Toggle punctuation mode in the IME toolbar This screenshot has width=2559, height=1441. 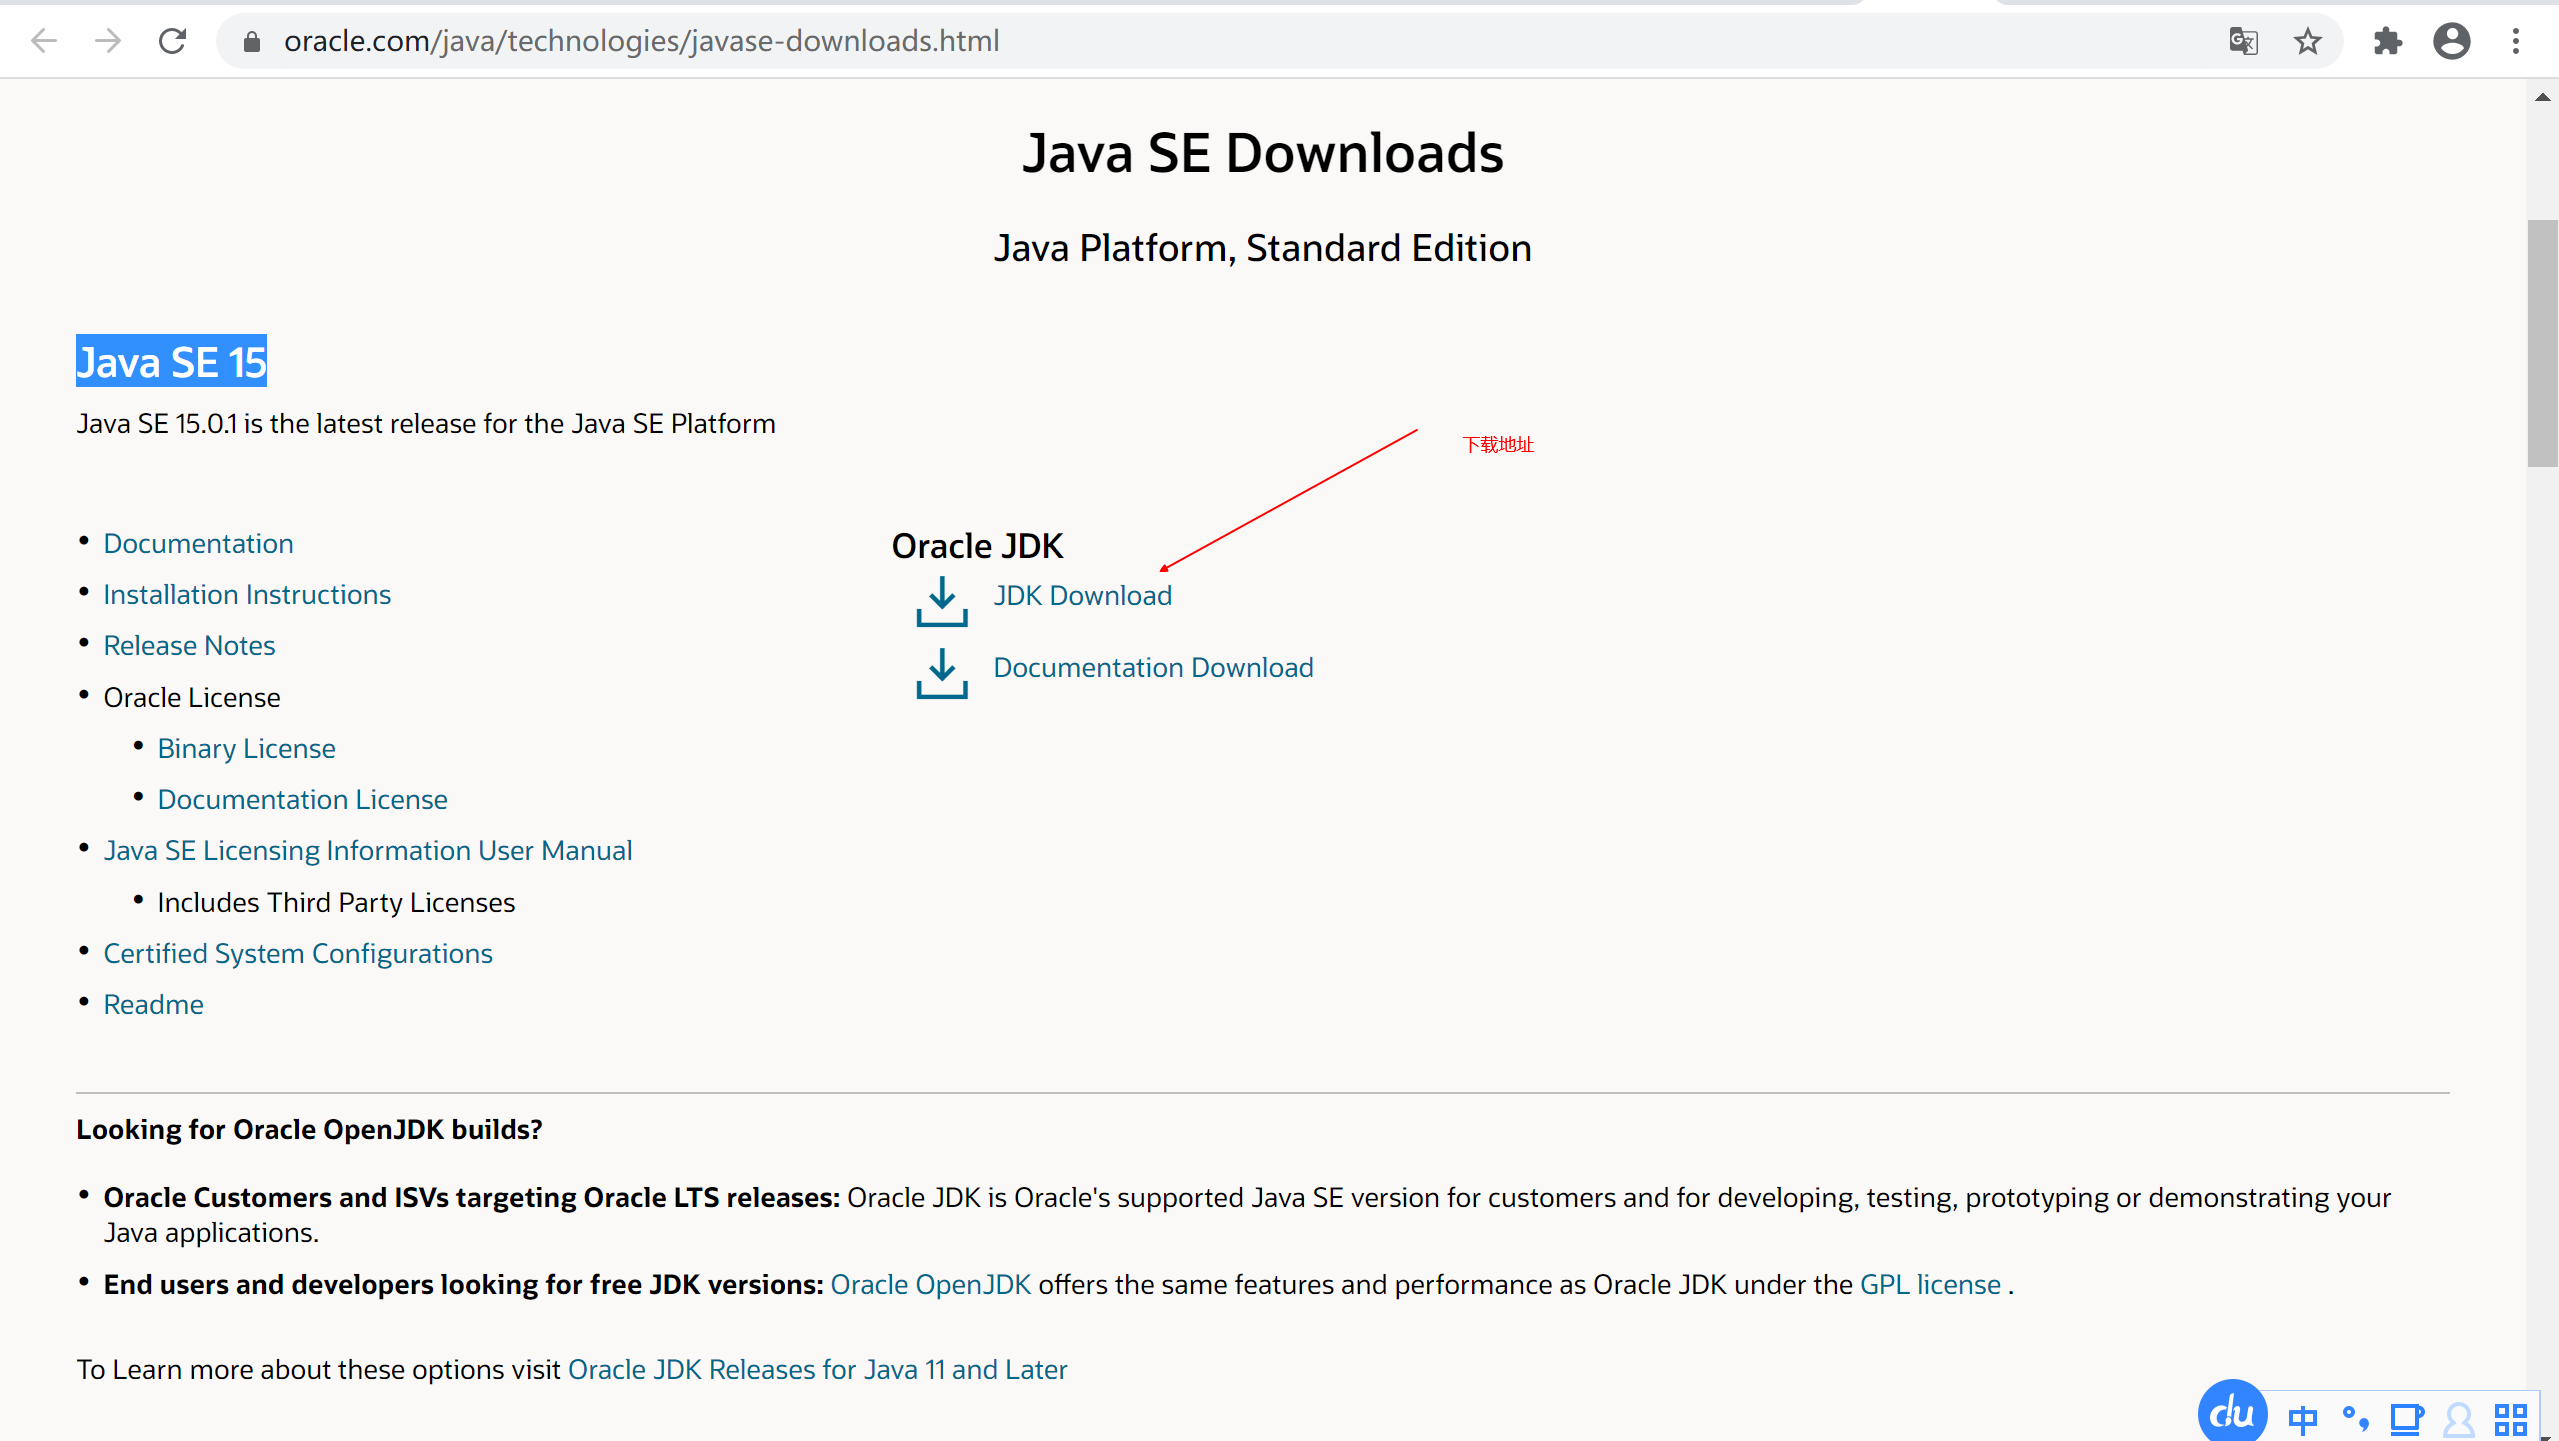[x=2355, y=1418]
